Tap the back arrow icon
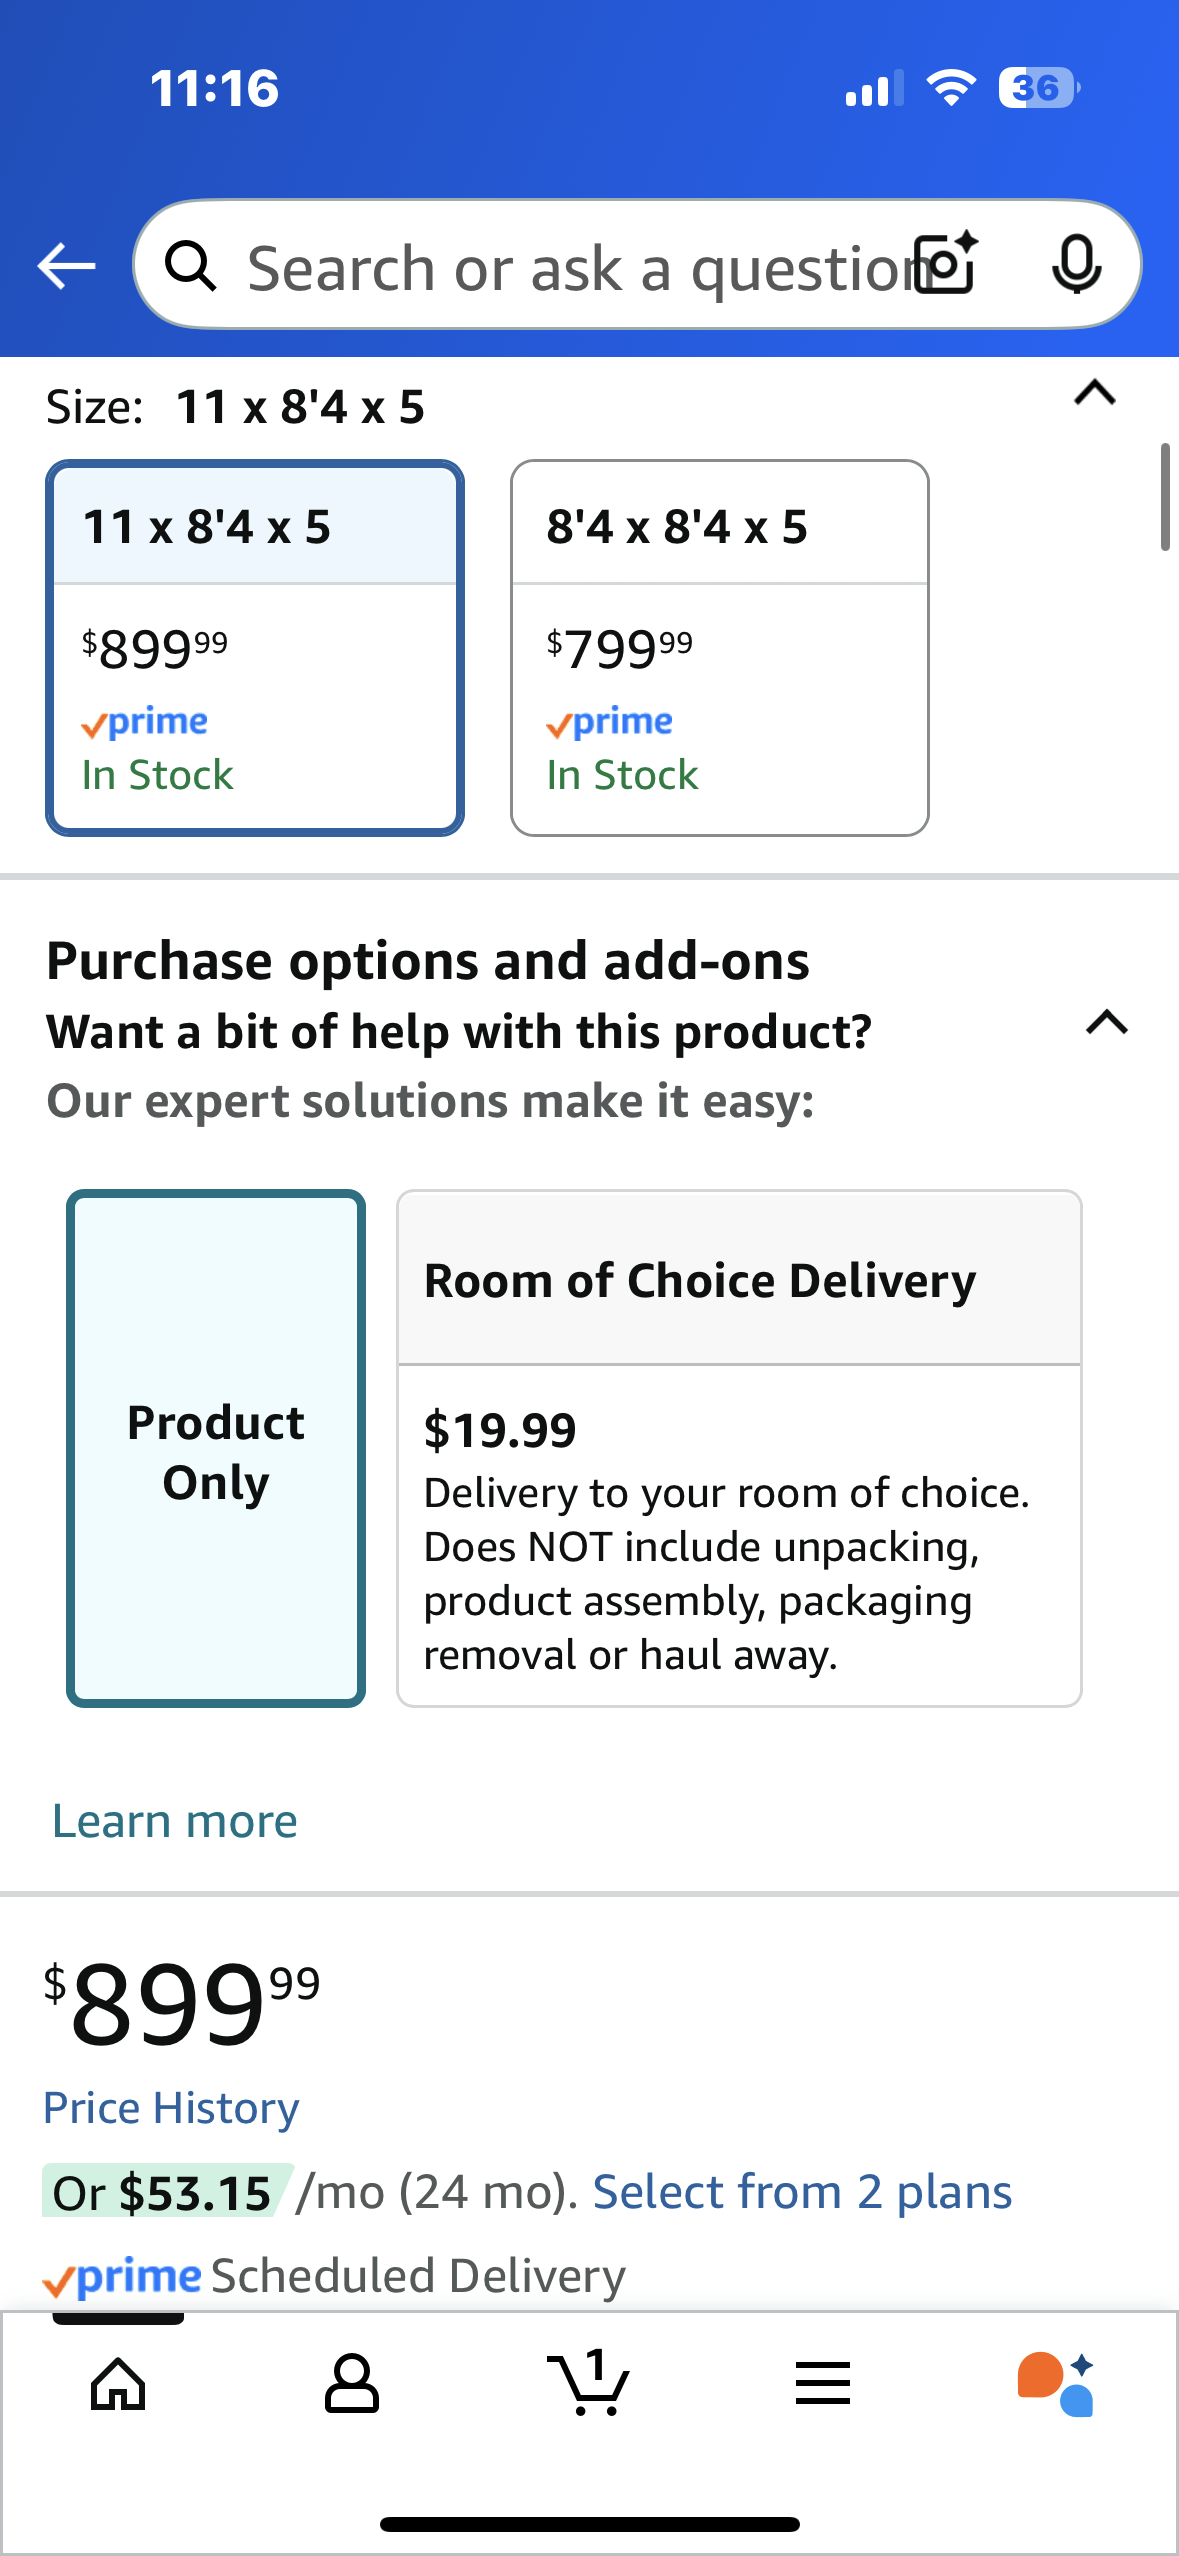1179x2556 pixels. 66,266
